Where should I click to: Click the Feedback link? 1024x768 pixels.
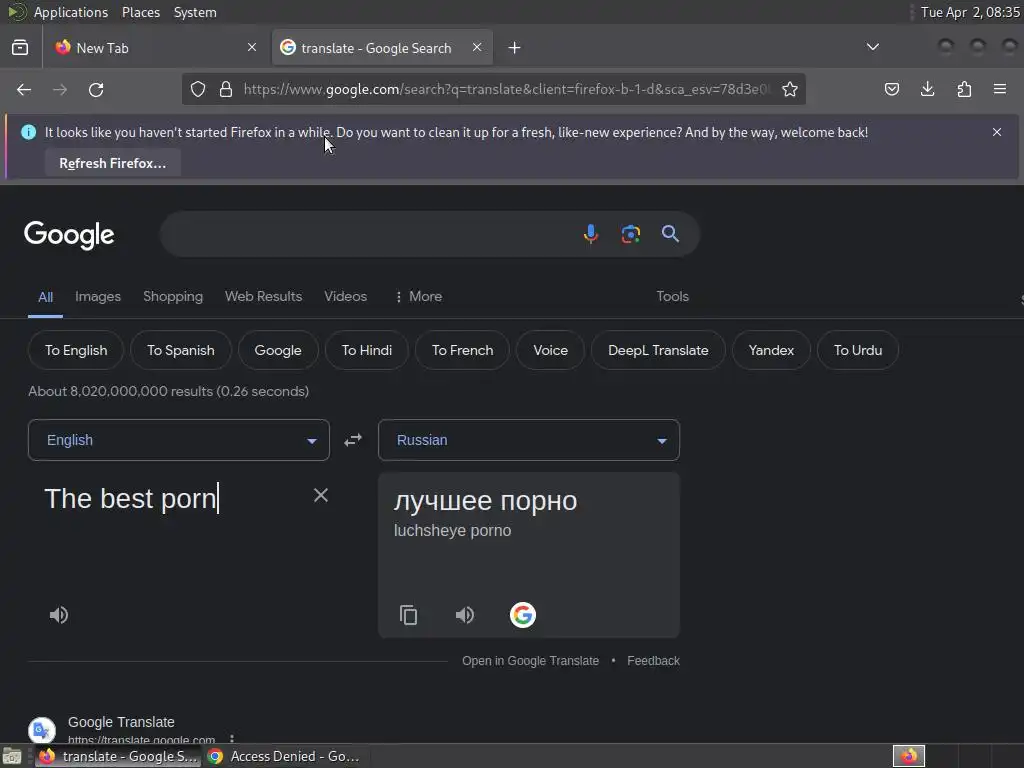coord(654,661)
